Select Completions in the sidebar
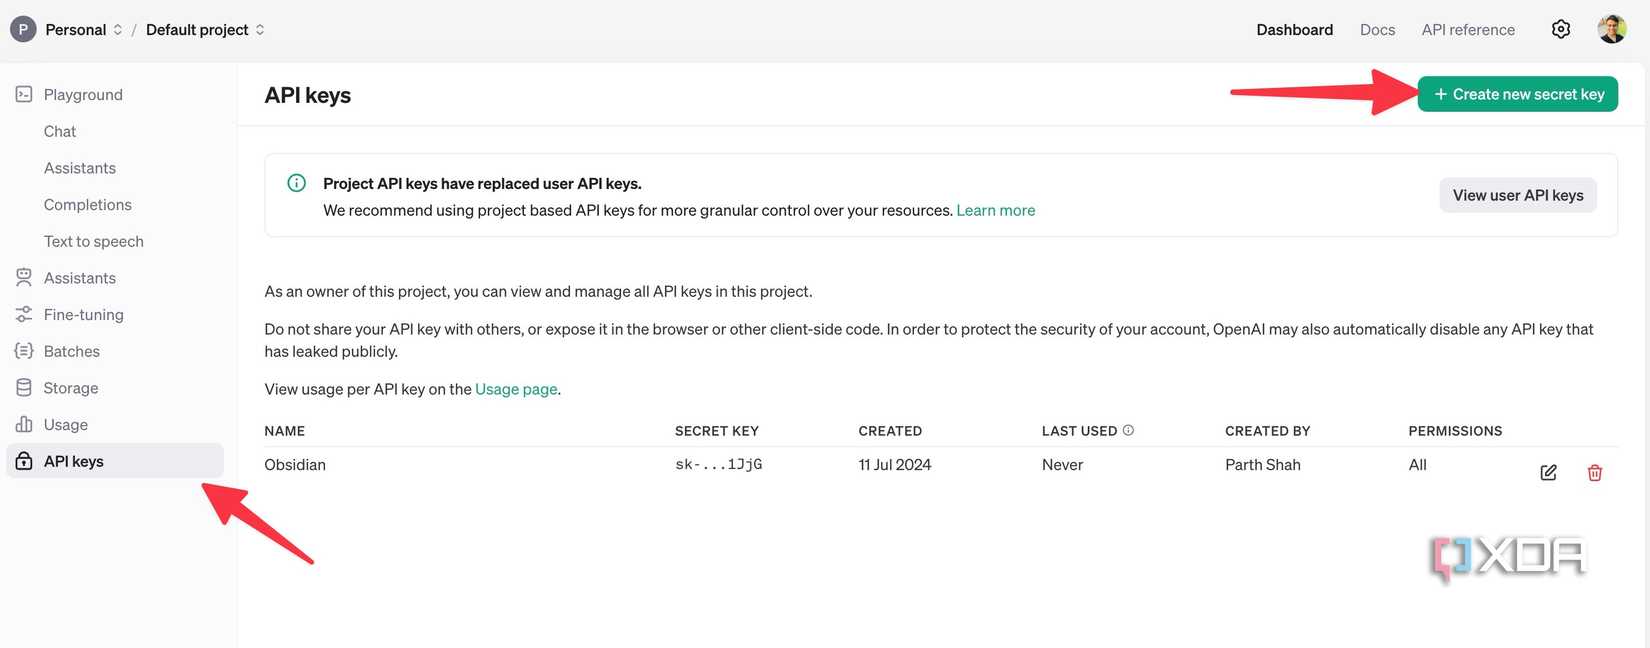This screenshot has height=648, width=1650. tap(88, 204)
